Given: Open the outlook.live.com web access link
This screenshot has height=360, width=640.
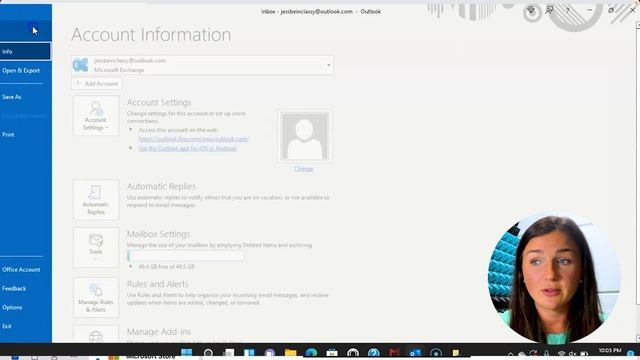Looking at the screenshot, I should (193, 139).
